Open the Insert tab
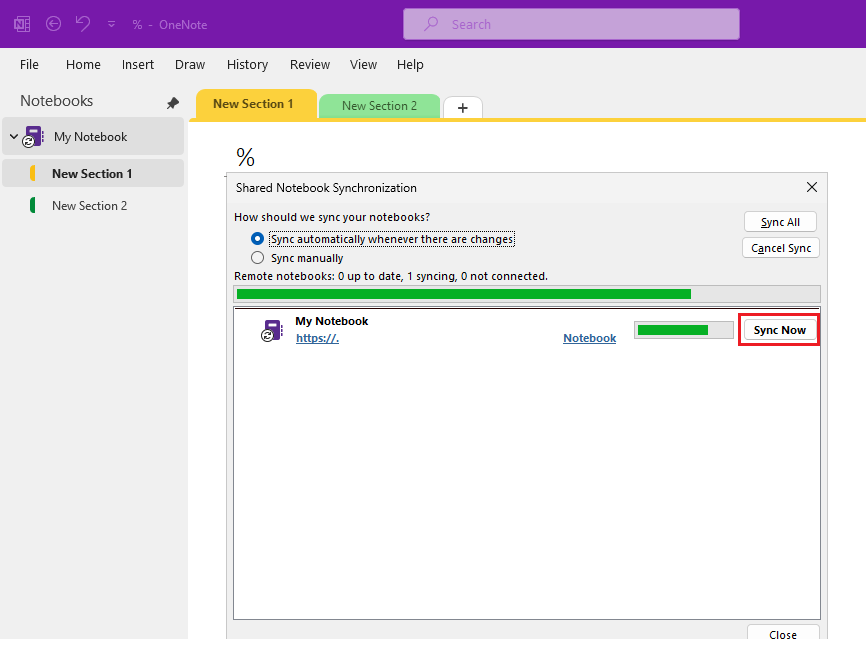This screenshot has width=866, height=663. point(138,65)
